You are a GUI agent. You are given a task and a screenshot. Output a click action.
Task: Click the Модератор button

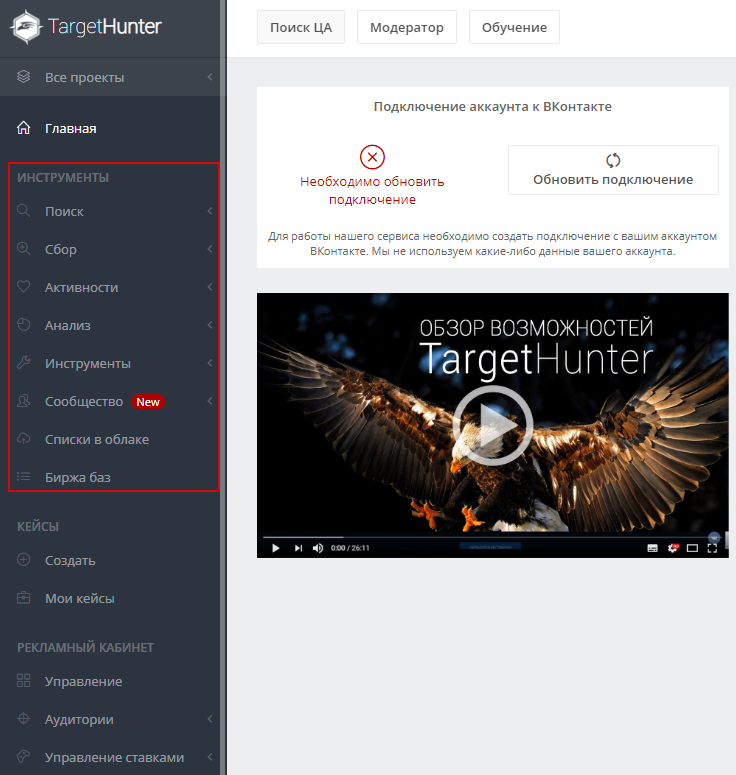[x=407, y=27]
